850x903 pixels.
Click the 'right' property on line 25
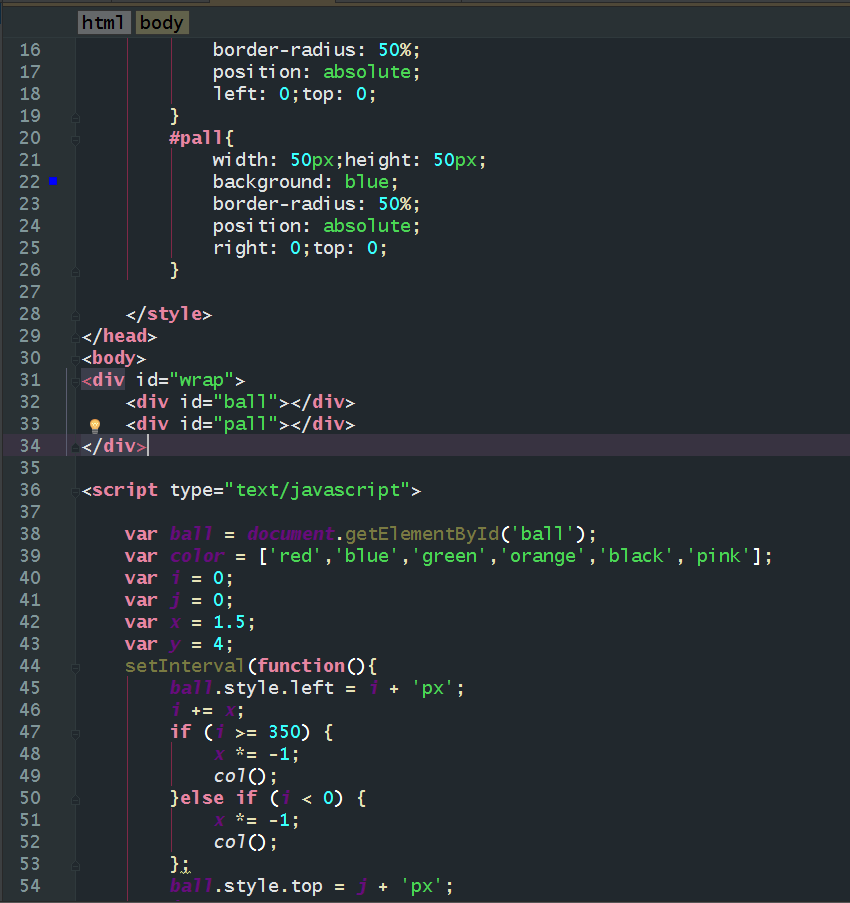(240, 248)
